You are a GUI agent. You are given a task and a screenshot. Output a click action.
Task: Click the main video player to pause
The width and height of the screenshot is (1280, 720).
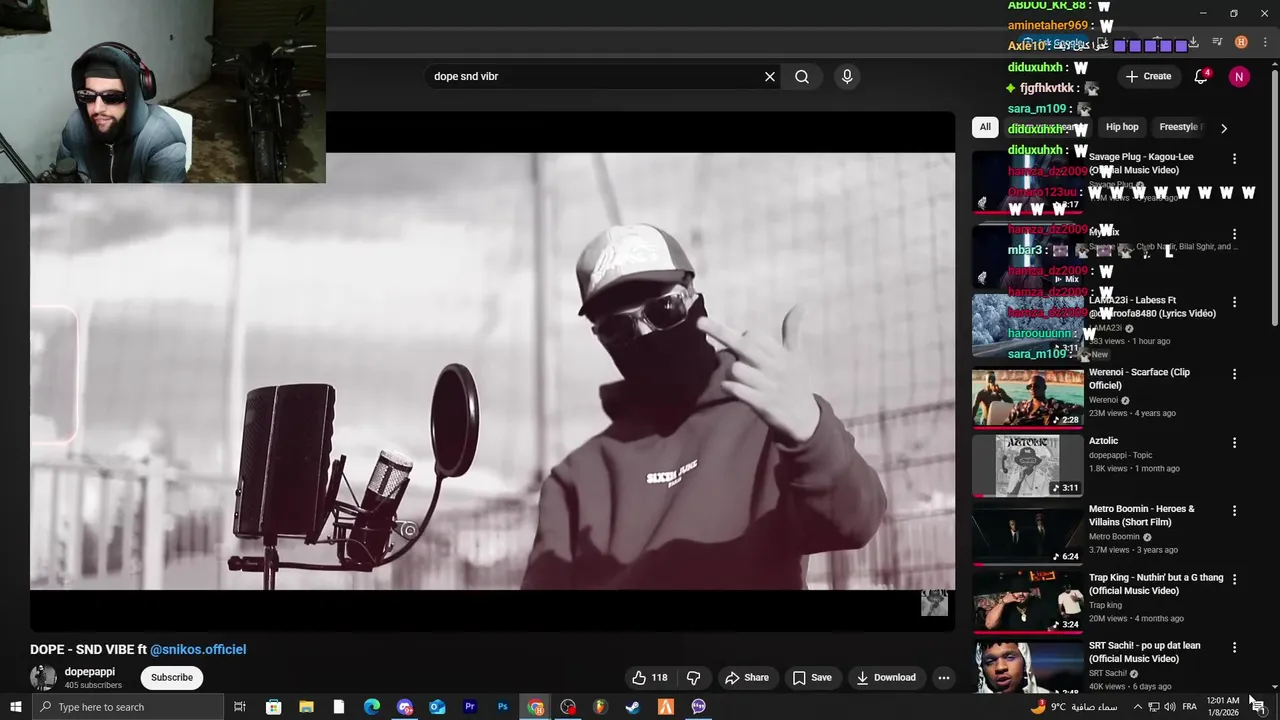point(492,371)
